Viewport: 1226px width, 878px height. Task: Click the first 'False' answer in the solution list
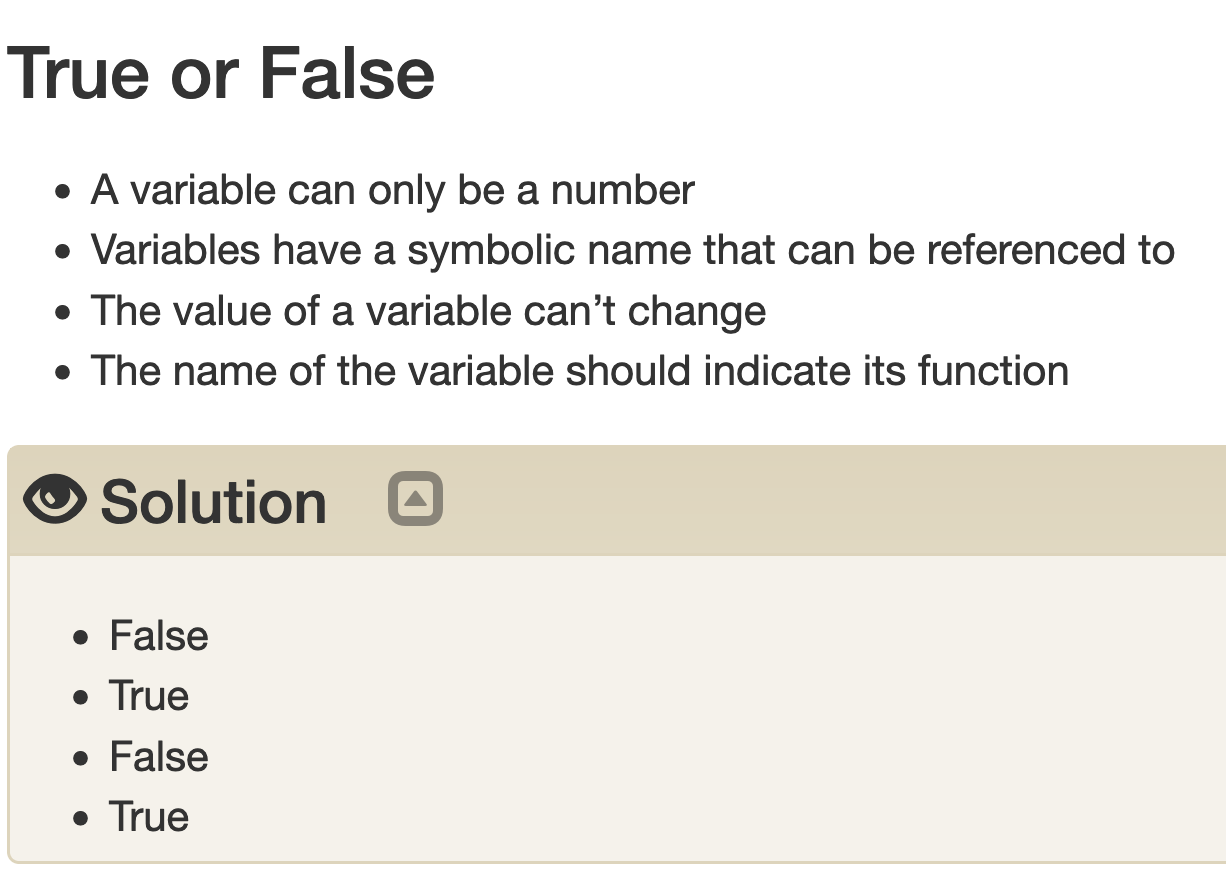[x=158, y=635]
